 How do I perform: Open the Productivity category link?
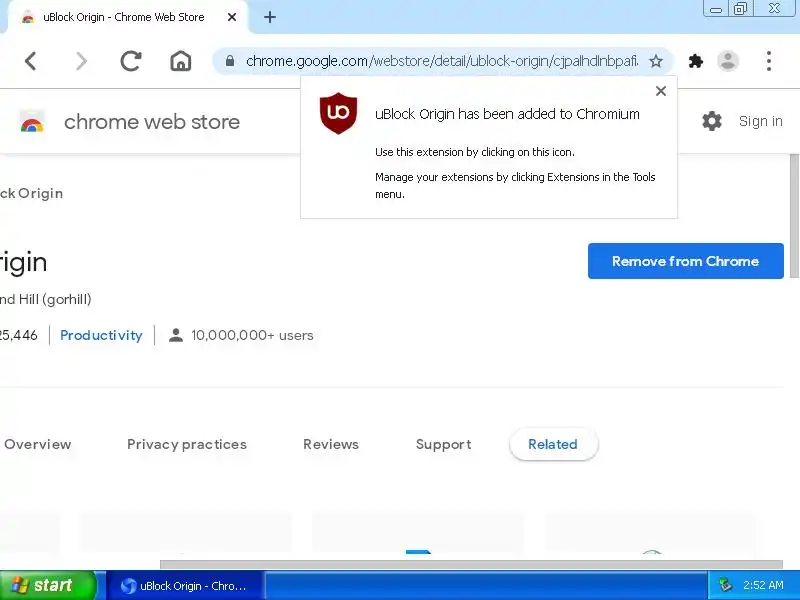click(101, 335)
